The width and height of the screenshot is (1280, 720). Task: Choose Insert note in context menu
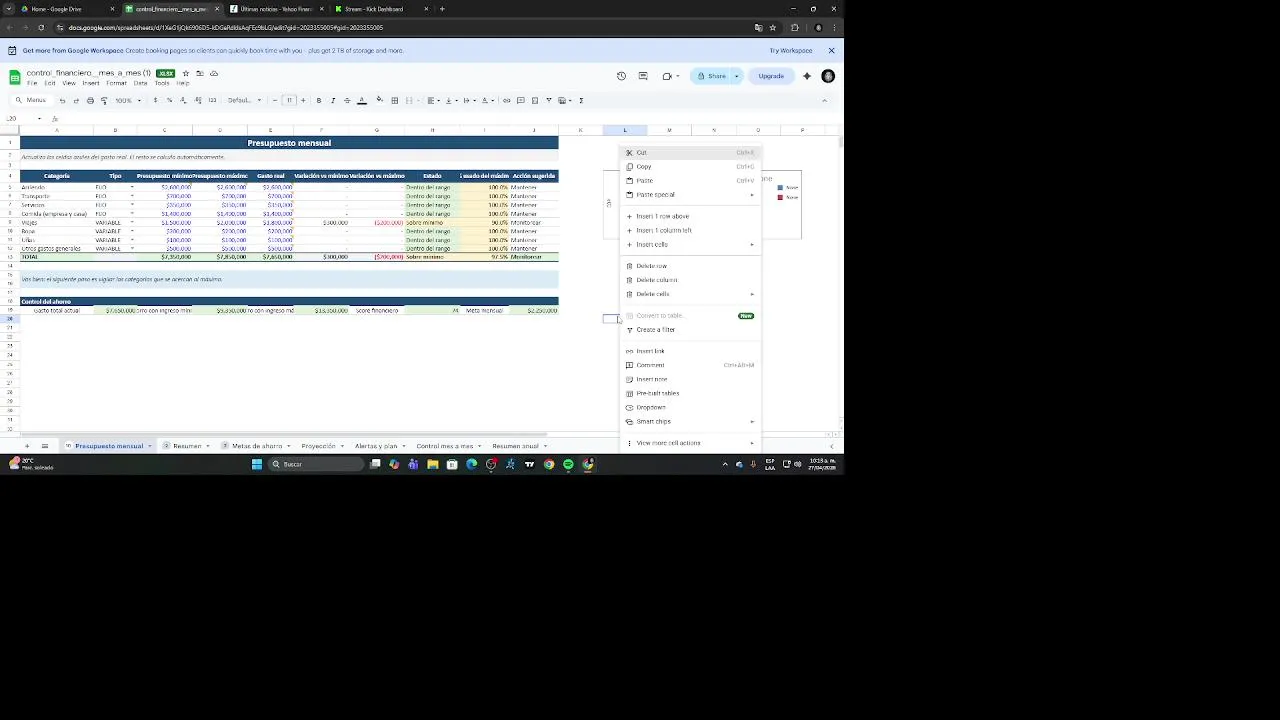(x=690, y=379)
